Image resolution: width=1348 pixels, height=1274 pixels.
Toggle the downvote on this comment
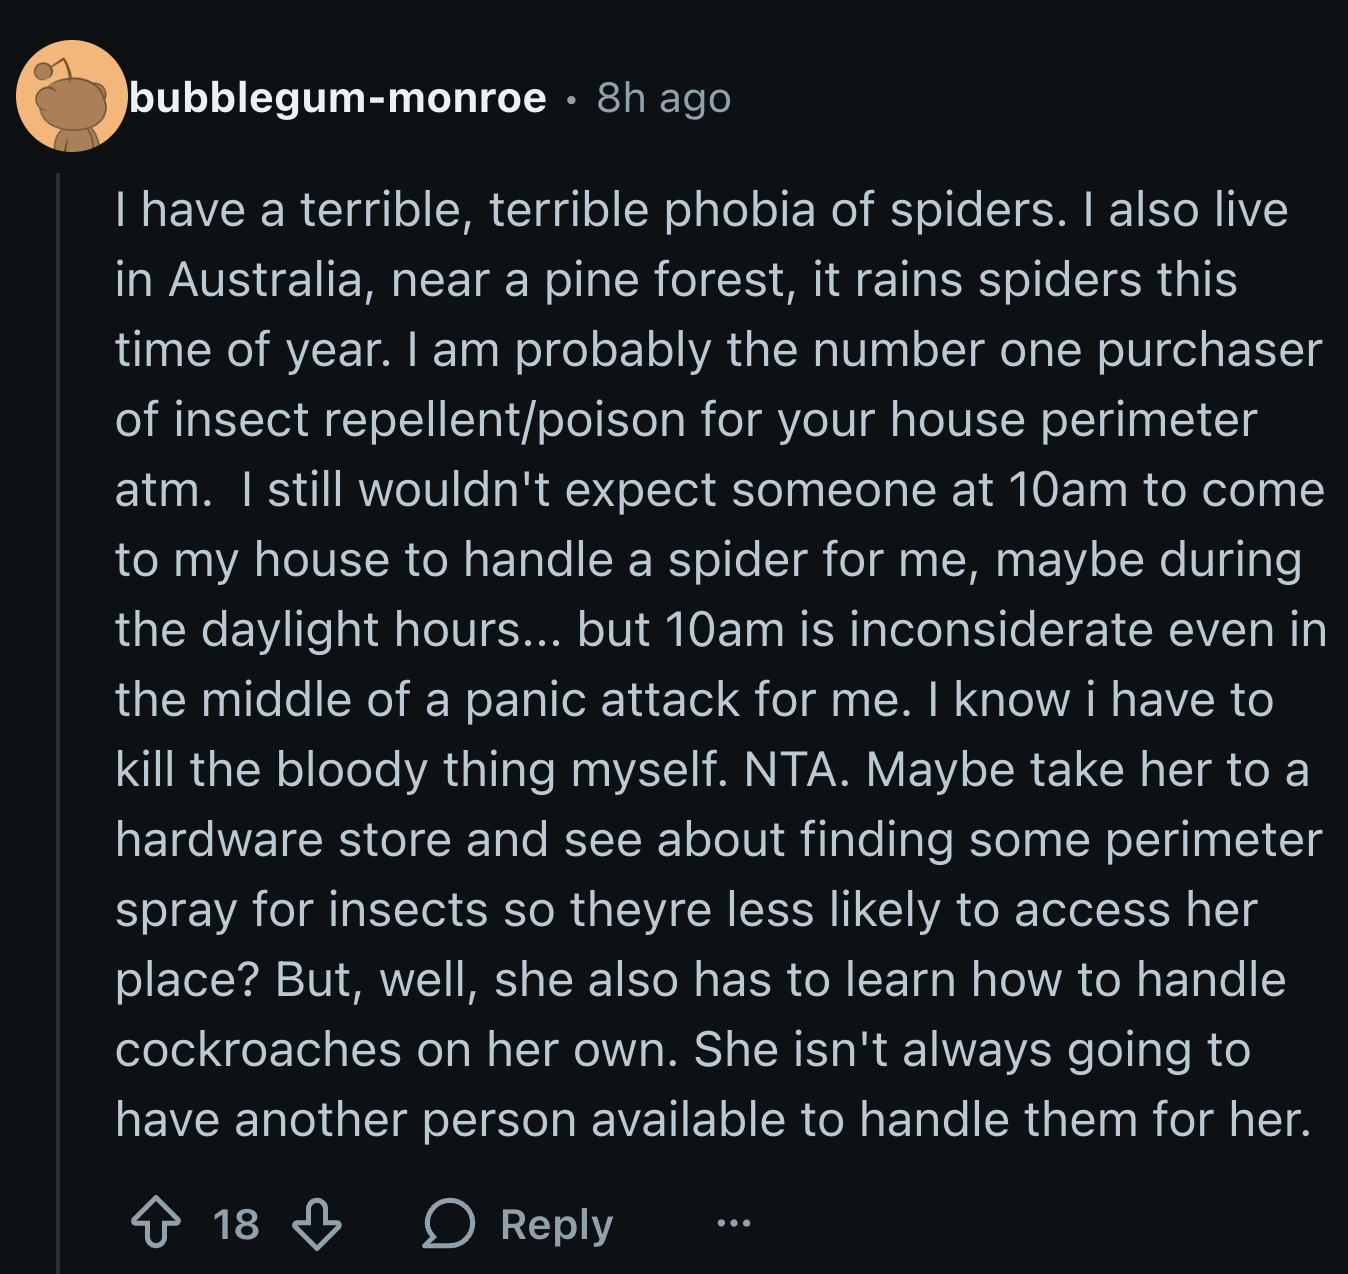(316, 1222)
